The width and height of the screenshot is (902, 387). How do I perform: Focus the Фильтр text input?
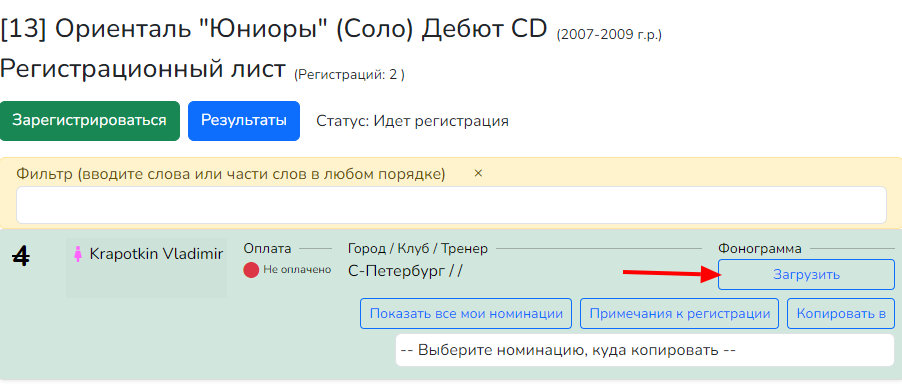pyautogui.click(x=452, y=205)
